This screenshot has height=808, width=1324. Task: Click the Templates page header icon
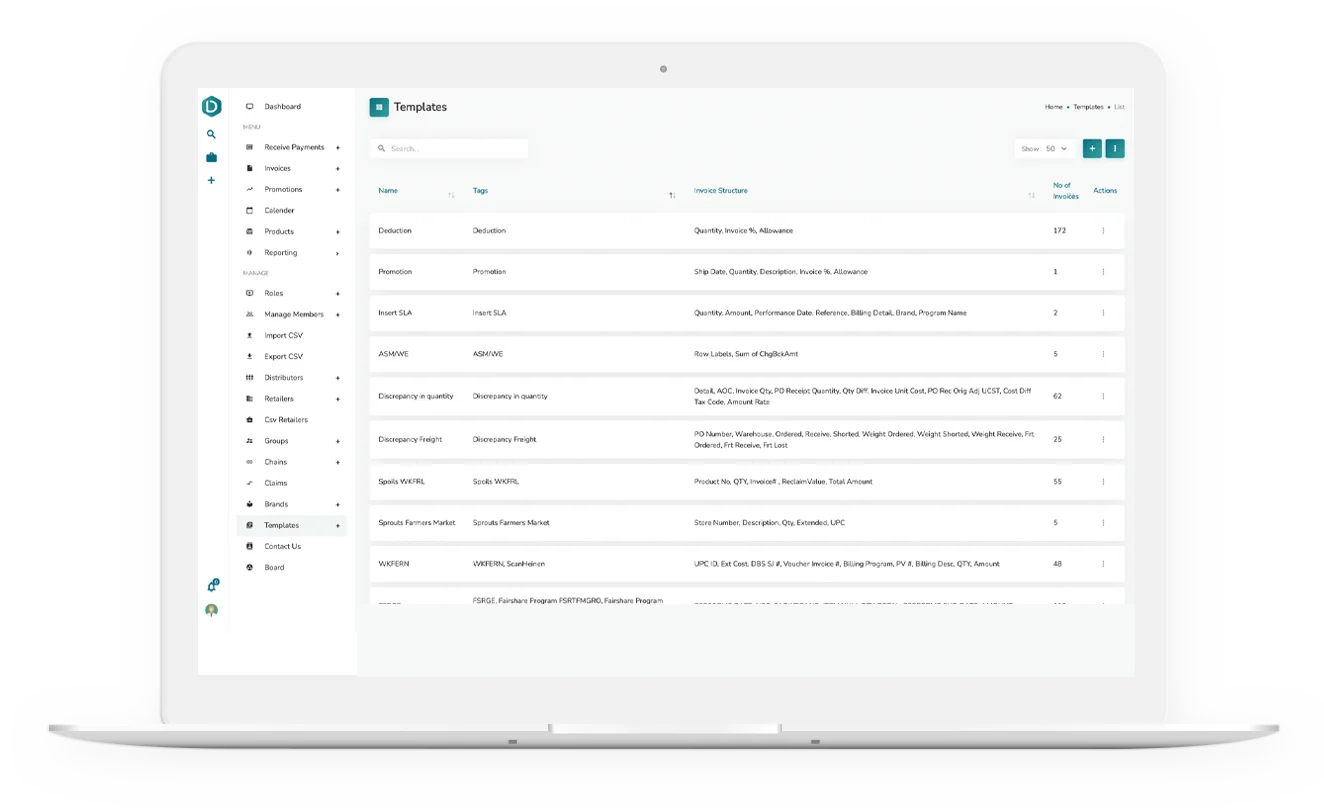pyautogui.click(x=379, y=107)
